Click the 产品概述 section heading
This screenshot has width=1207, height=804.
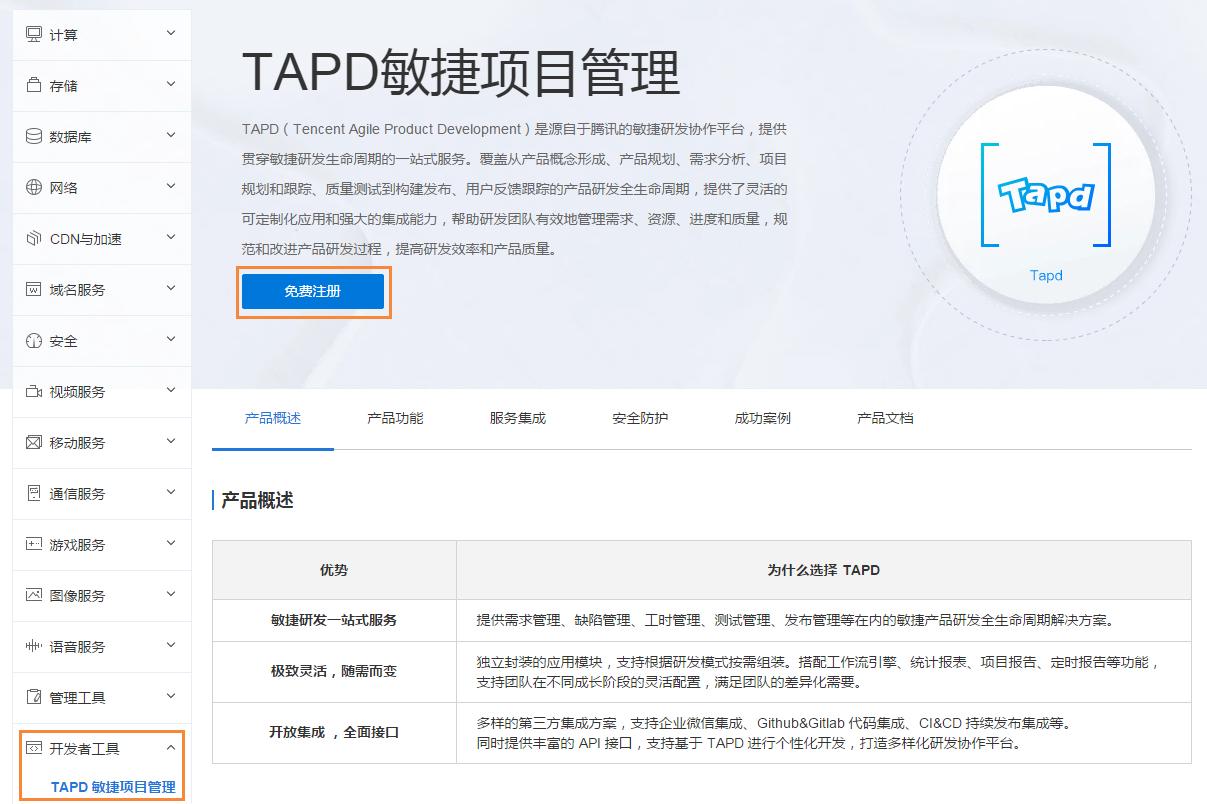257,500
